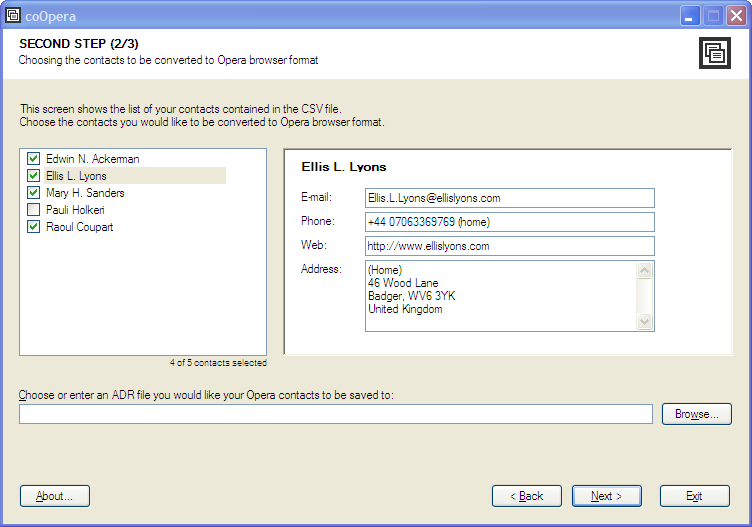This screenshot has width=752, height=527.
Task: Return with the Back button
Action: point(527,496)
